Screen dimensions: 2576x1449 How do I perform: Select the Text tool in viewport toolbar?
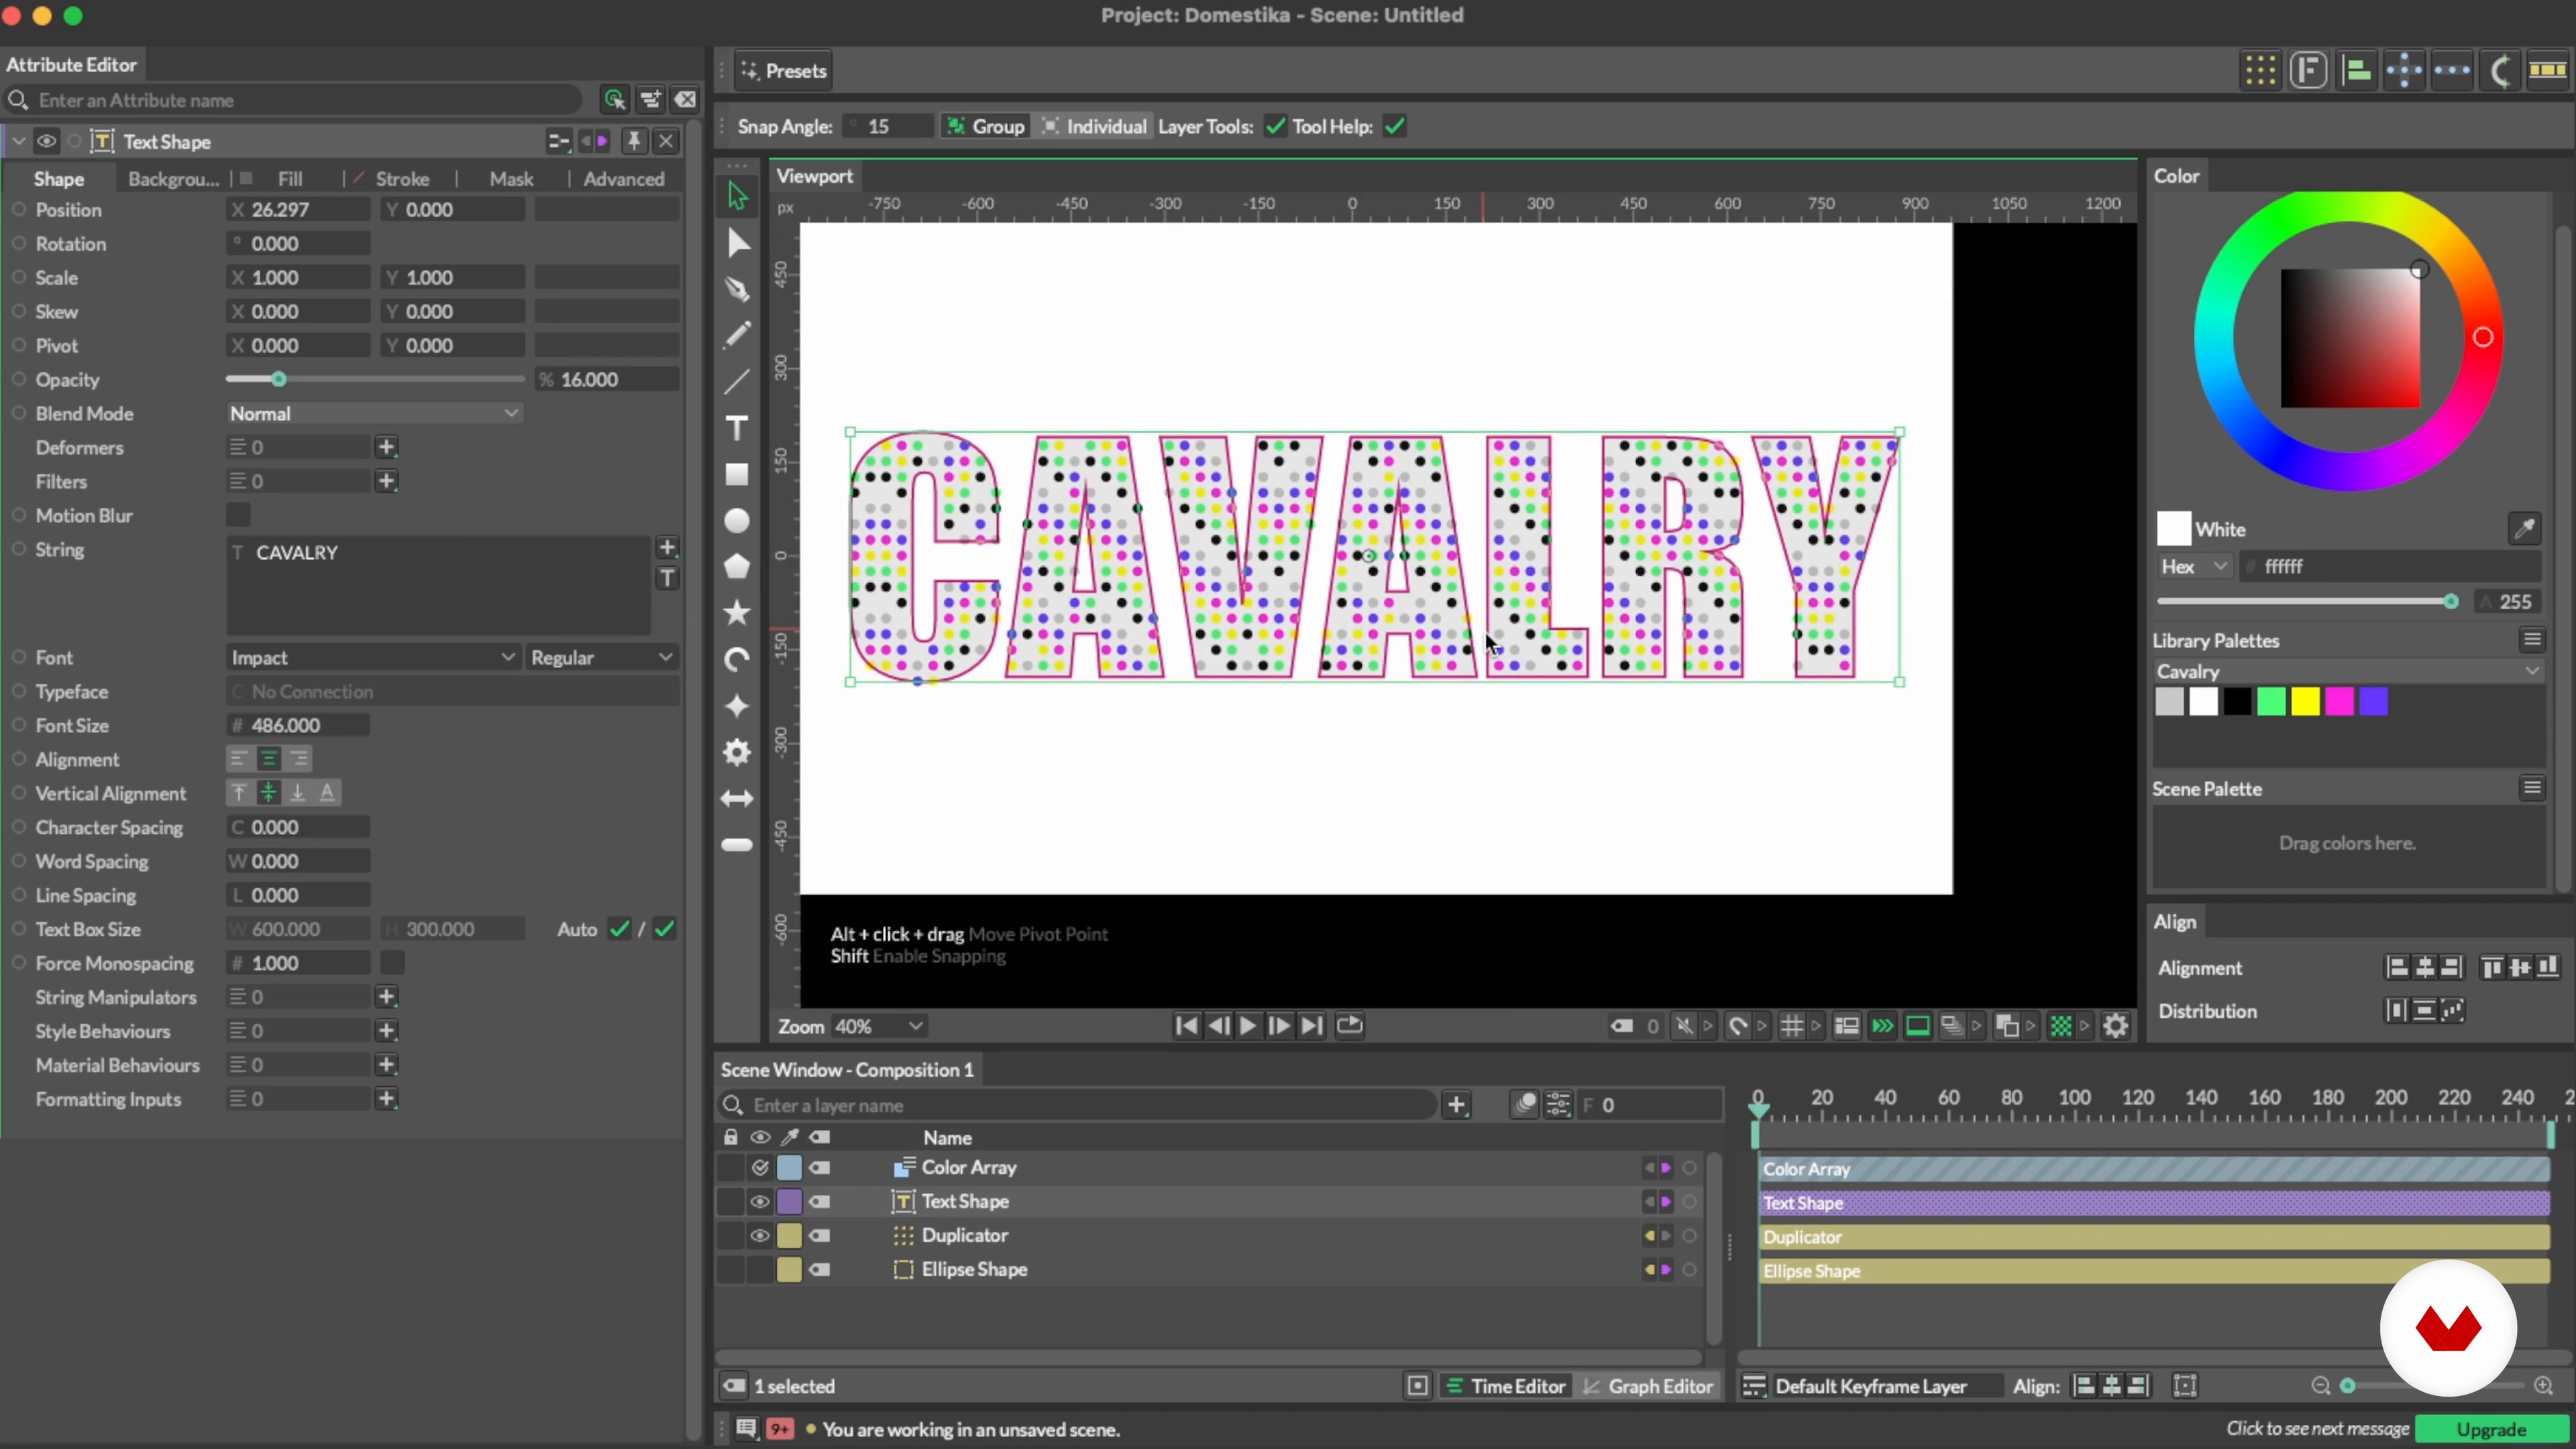(x=737, y=429)
